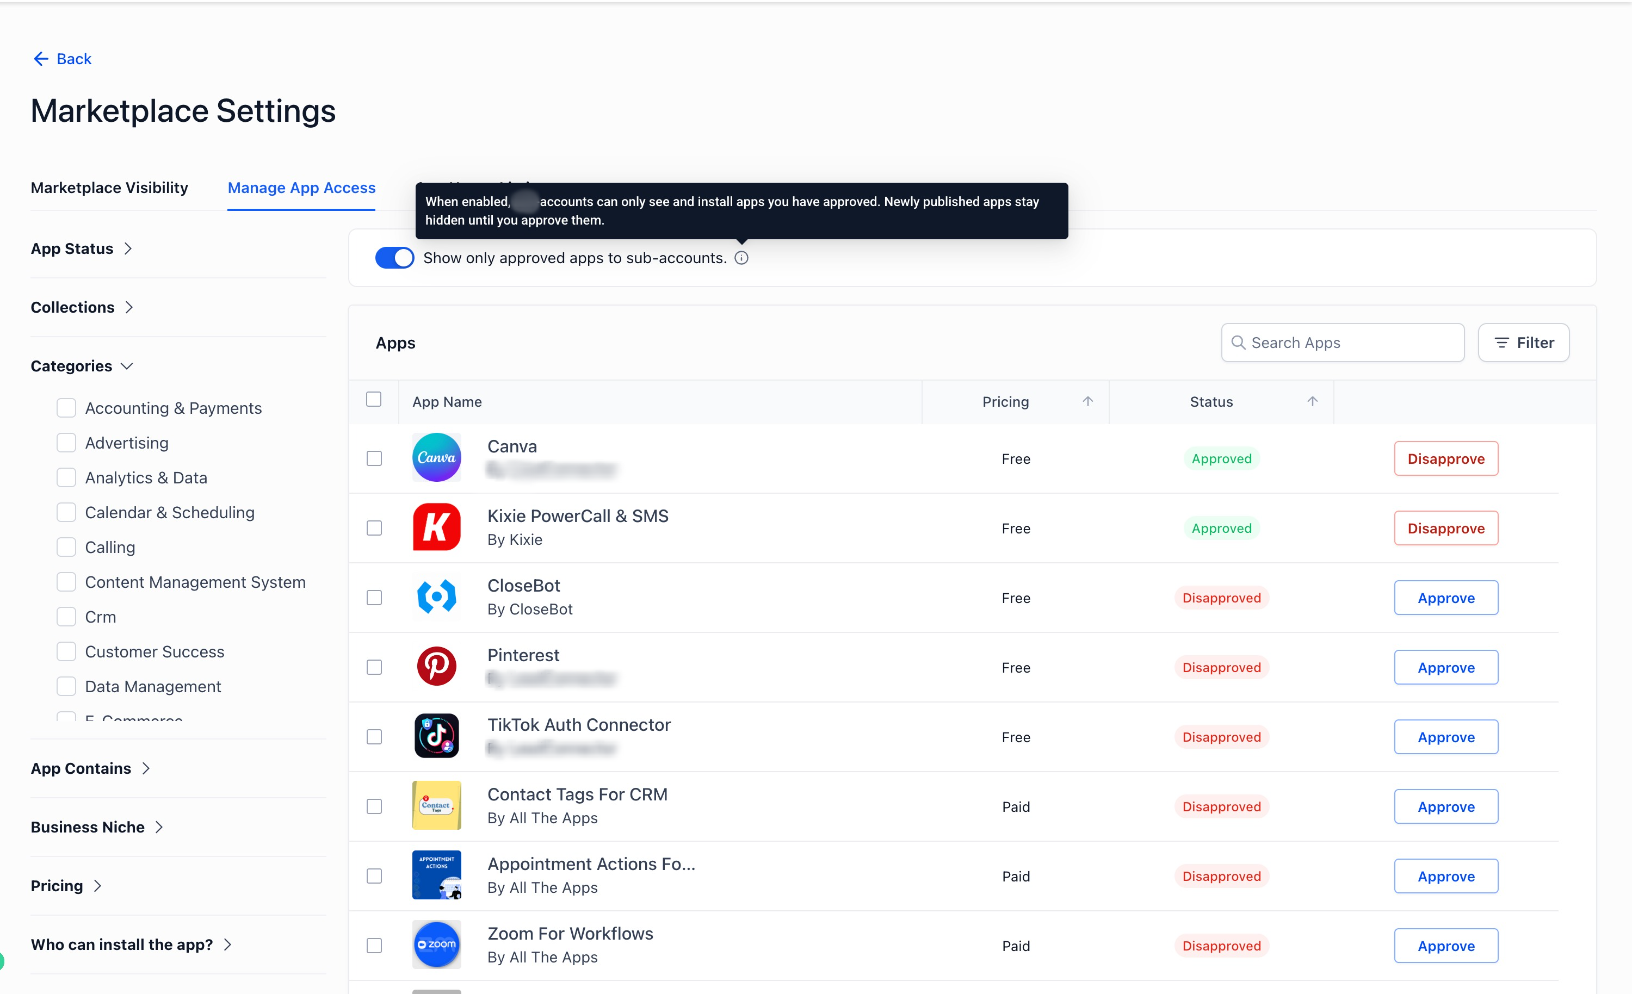
Task: Click the Pricing column sort arrow
Action: [1088, 401]
